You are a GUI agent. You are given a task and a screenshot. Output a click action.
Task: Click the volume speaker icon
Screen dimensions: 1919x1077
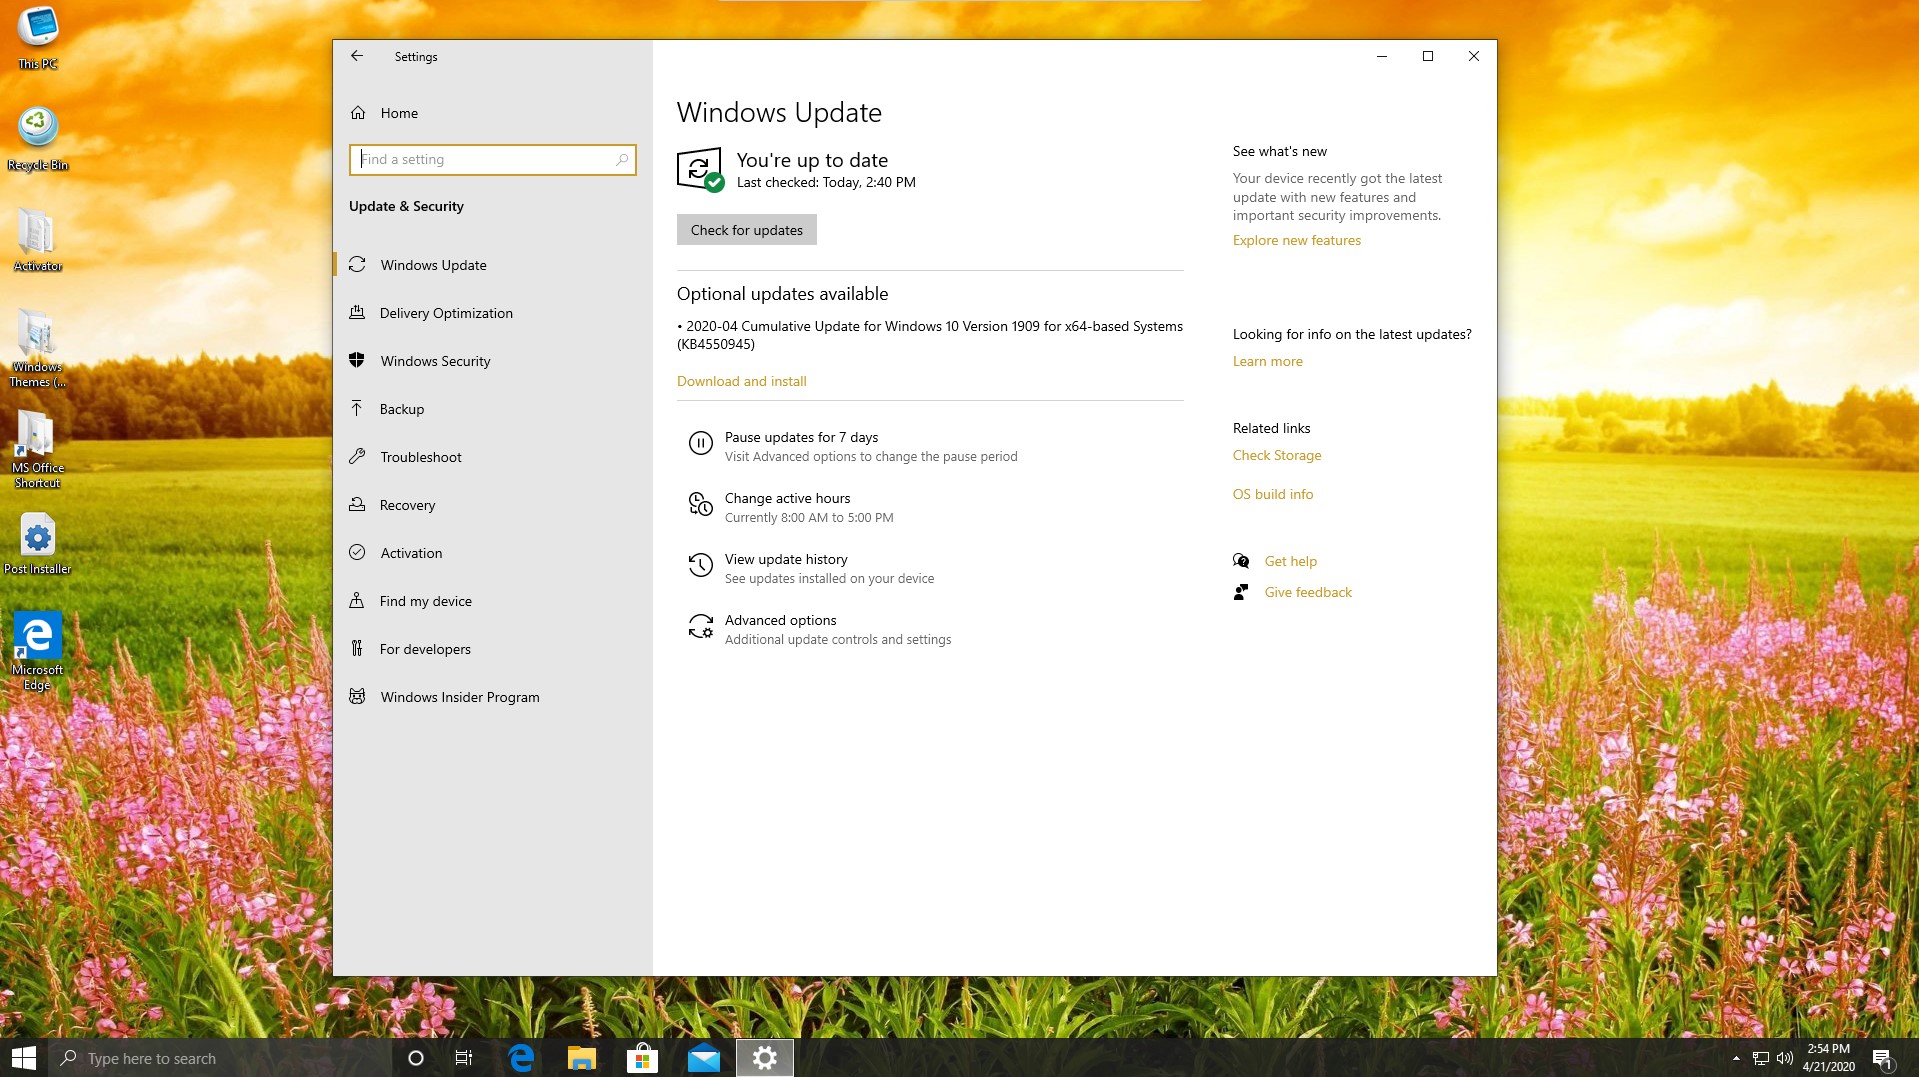pyautogui.click(x=1785, y=1058)
